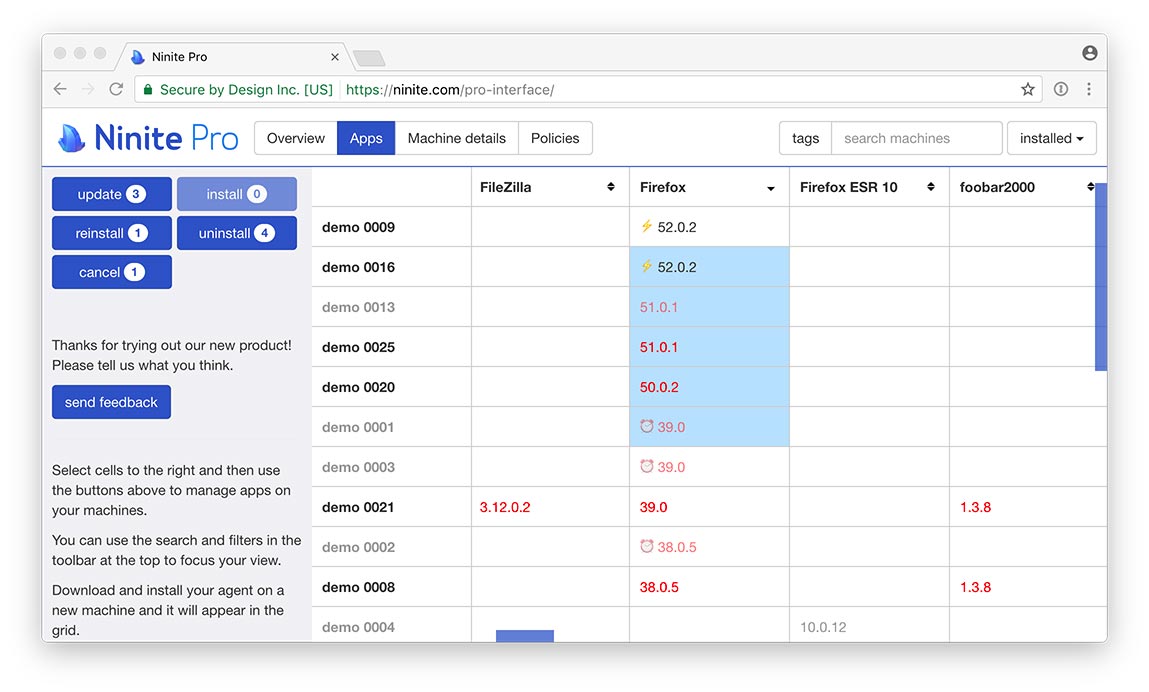Click the lightning updating icon beside demo 0009's Firefox version
Screen dimensions: 1149x692
(646, 226)
